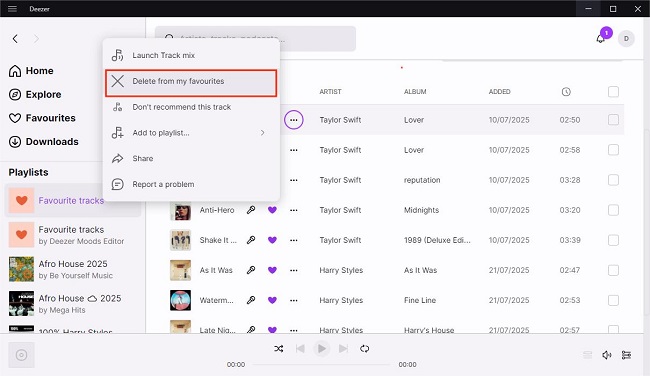Open more options for Shake It

(x=293, y=240)
